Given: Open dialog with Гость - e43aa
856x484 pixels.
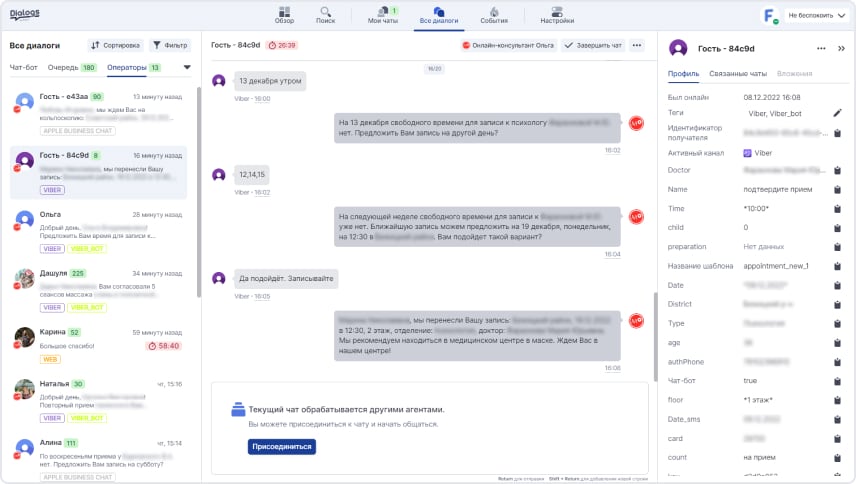Looking at the screenshot, I should 99,113.
